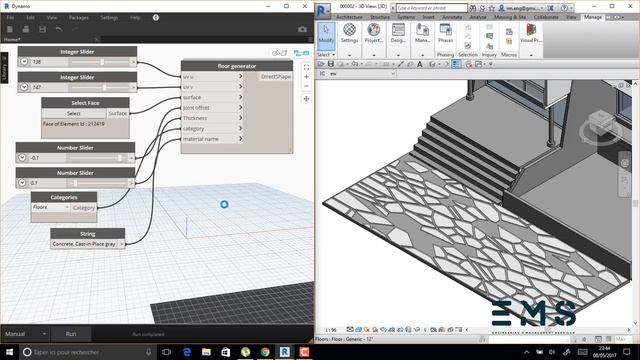Click Zoom to fit icon in Dynamo canvas

tap(306, 67)
